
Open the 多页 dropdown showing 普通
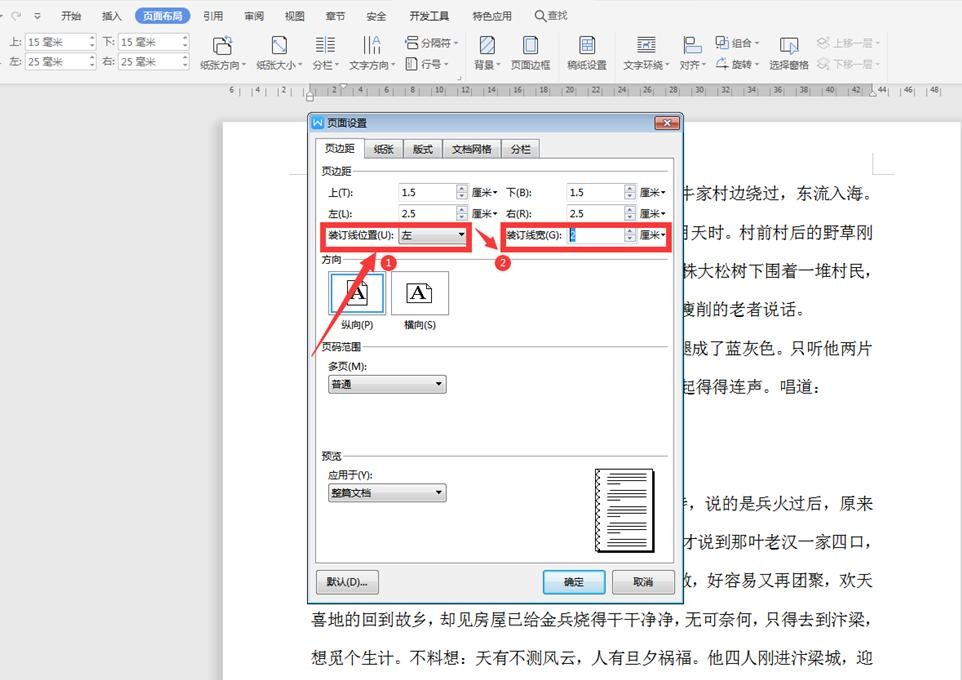pos(387,384)
